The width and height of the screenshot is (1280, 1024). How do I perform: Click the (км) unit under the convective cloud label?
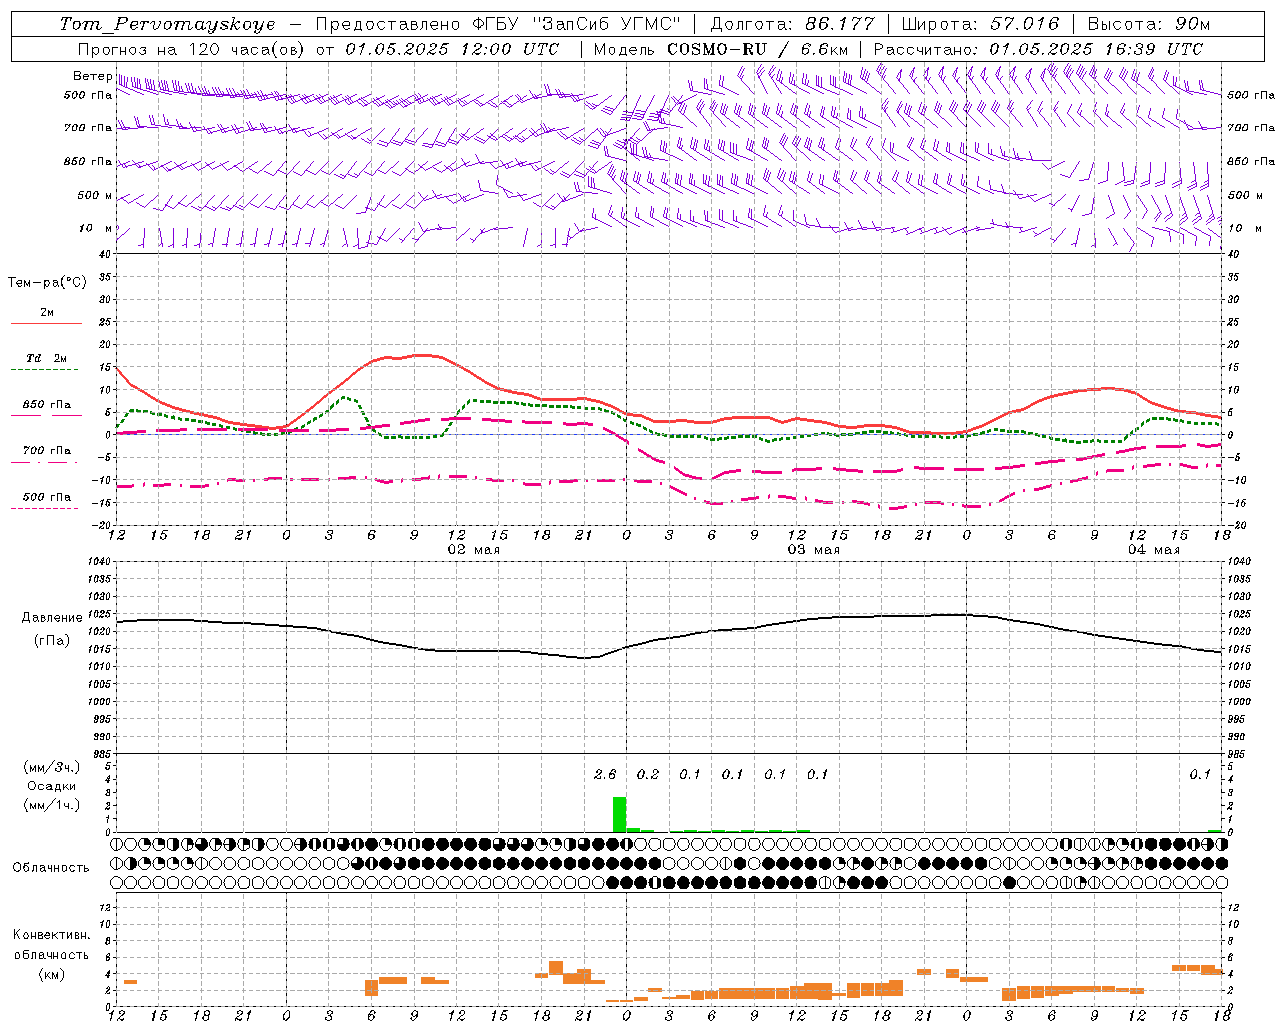click(52, 974)
